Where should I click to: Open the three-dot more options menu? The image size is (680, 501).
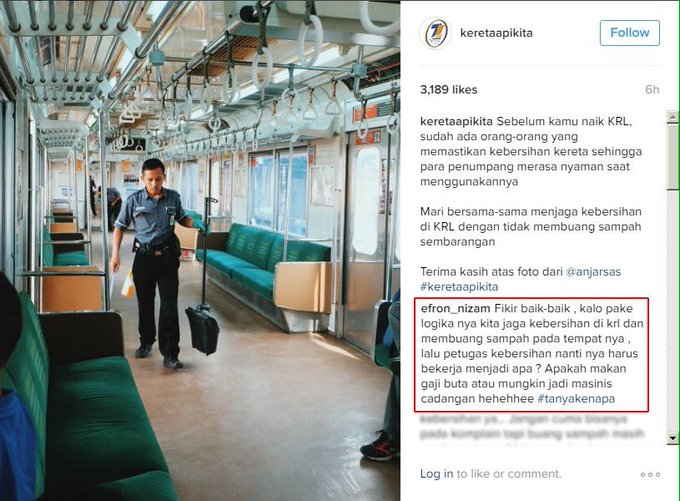coord(650,475)
